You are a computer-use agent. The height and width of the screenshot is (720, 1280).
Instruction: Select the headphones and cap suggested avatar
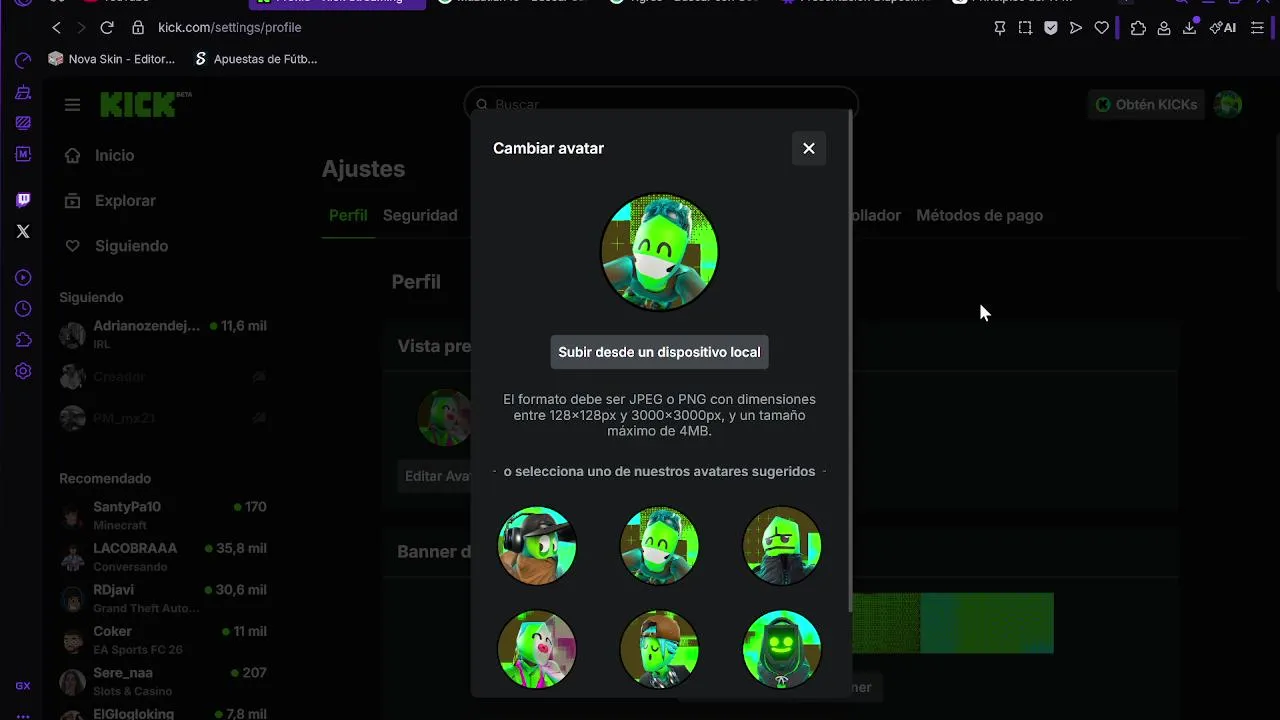(x=537, y=545)
